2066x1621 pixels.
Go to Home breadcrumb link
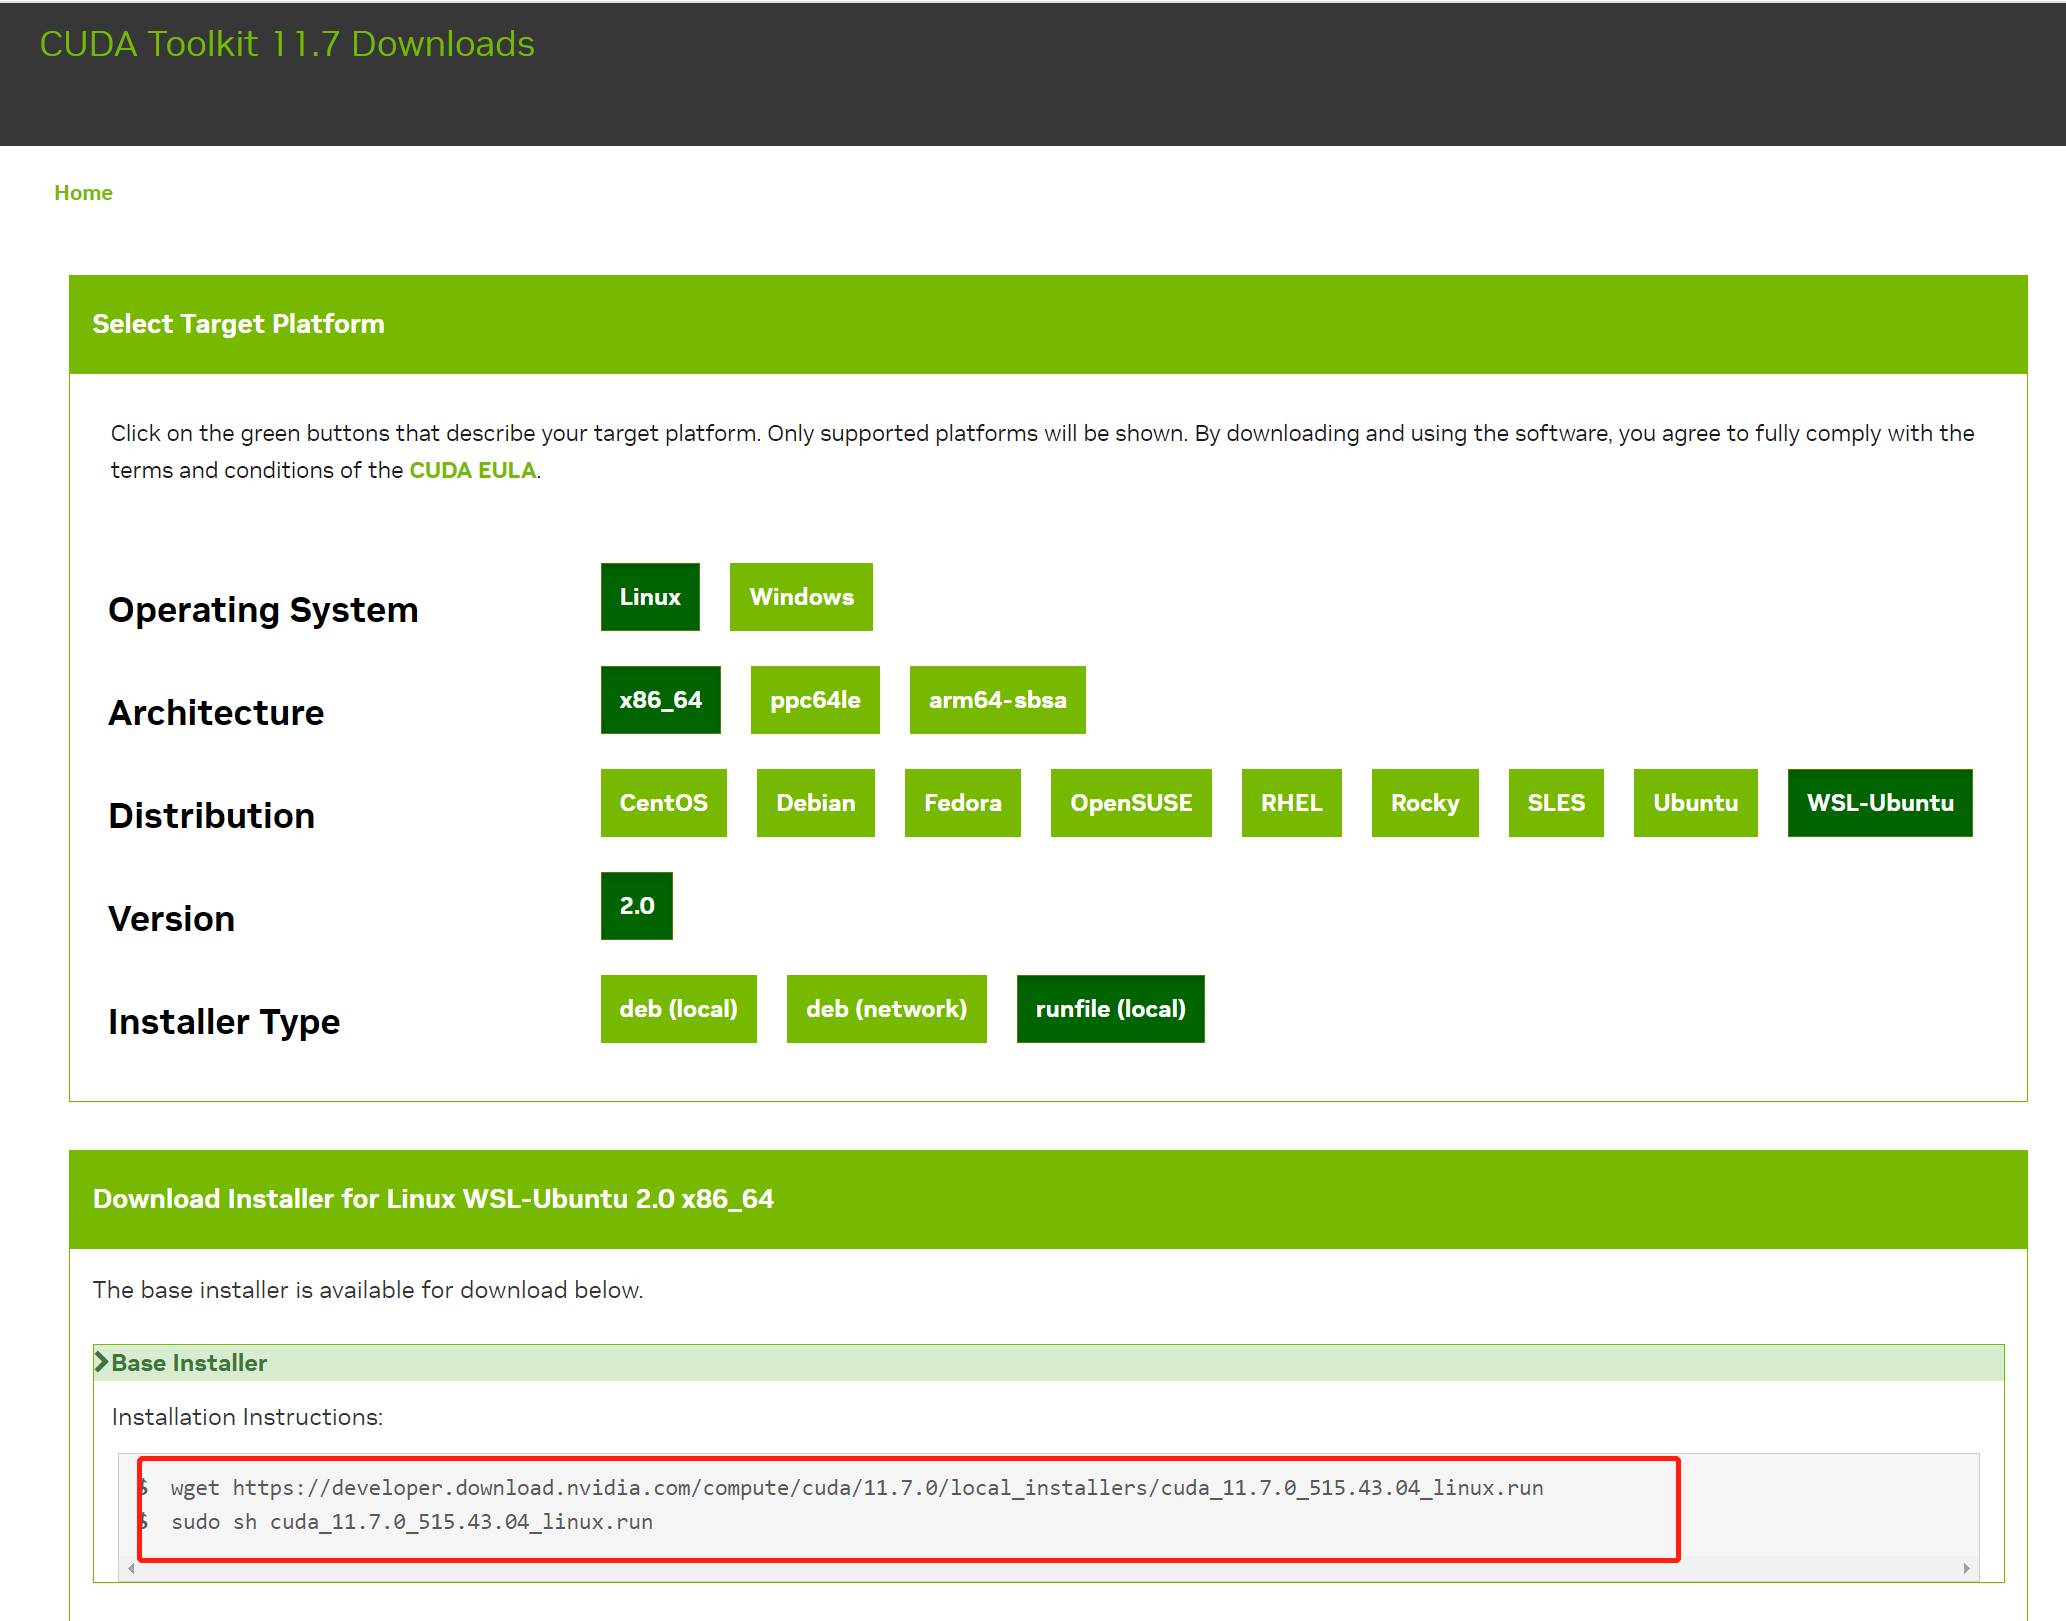point(83,193)
